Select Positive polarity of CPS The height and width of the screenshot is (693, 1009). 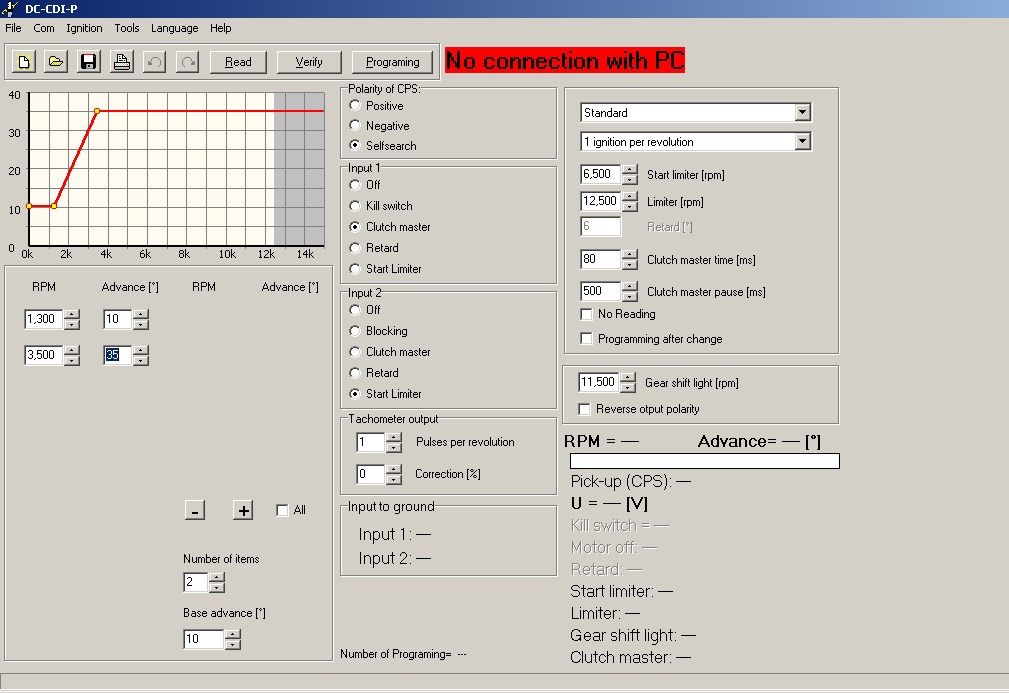pyautogui.click(x=355, y=105)
